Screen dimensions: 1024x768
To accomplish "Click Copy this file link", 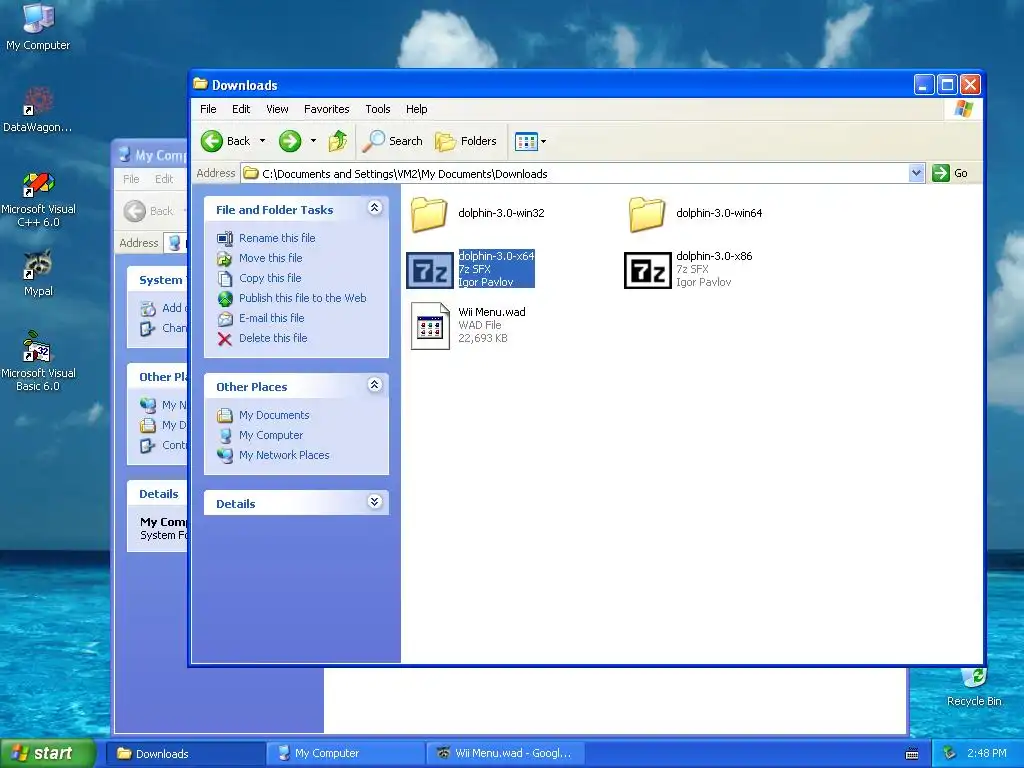I will (270, 278).
